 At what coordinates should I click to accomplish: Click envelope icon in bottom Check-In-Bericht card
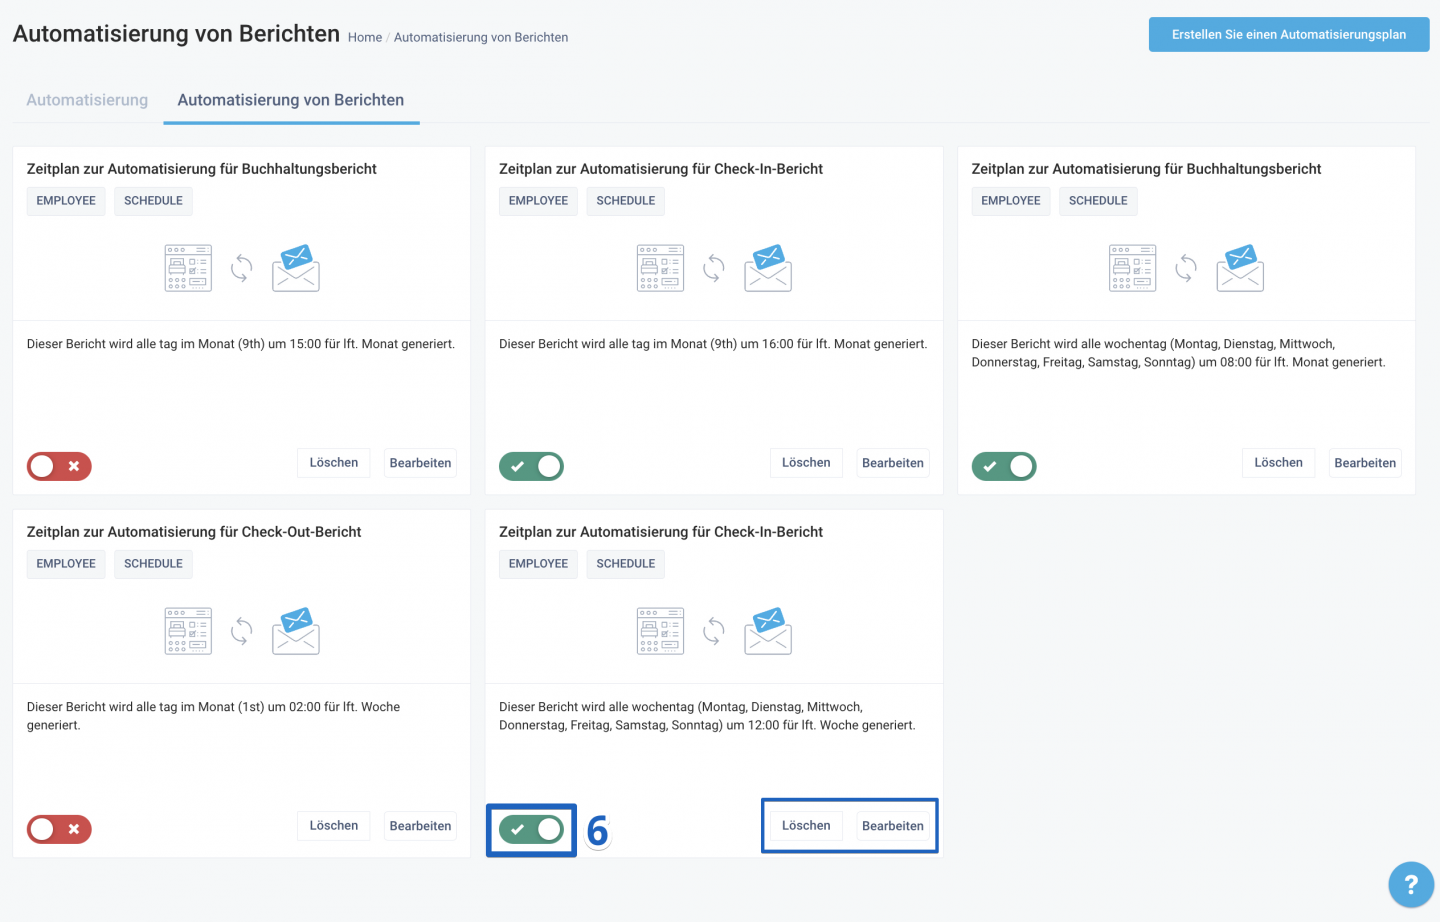pyautogui.click(x=768, y=631)
